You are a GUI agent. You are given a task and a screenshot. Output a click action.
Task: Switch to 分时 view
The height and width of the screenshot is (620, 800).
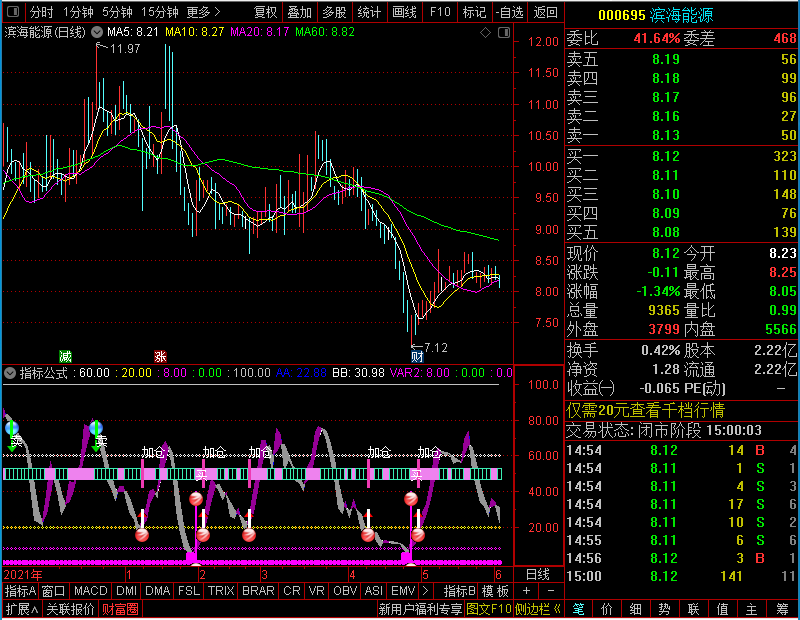[41, 12]
